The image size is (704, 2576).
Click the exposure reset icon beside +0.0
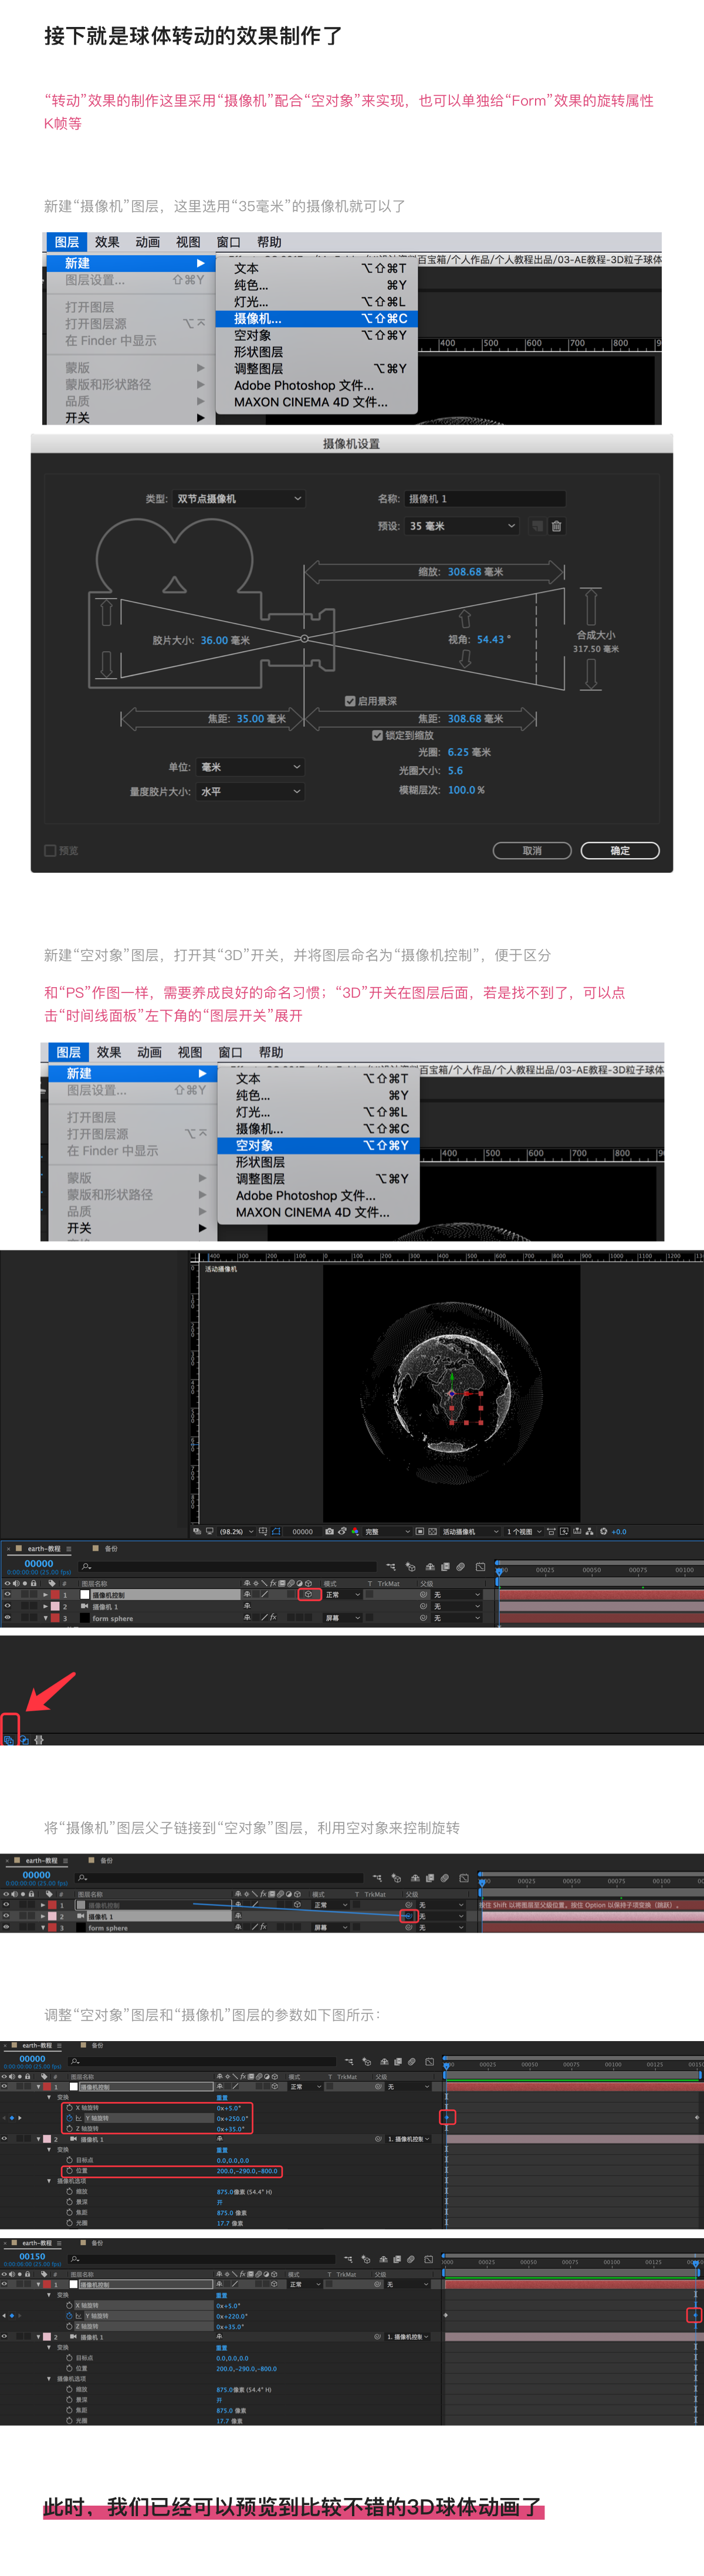[x=603, y=1531]
